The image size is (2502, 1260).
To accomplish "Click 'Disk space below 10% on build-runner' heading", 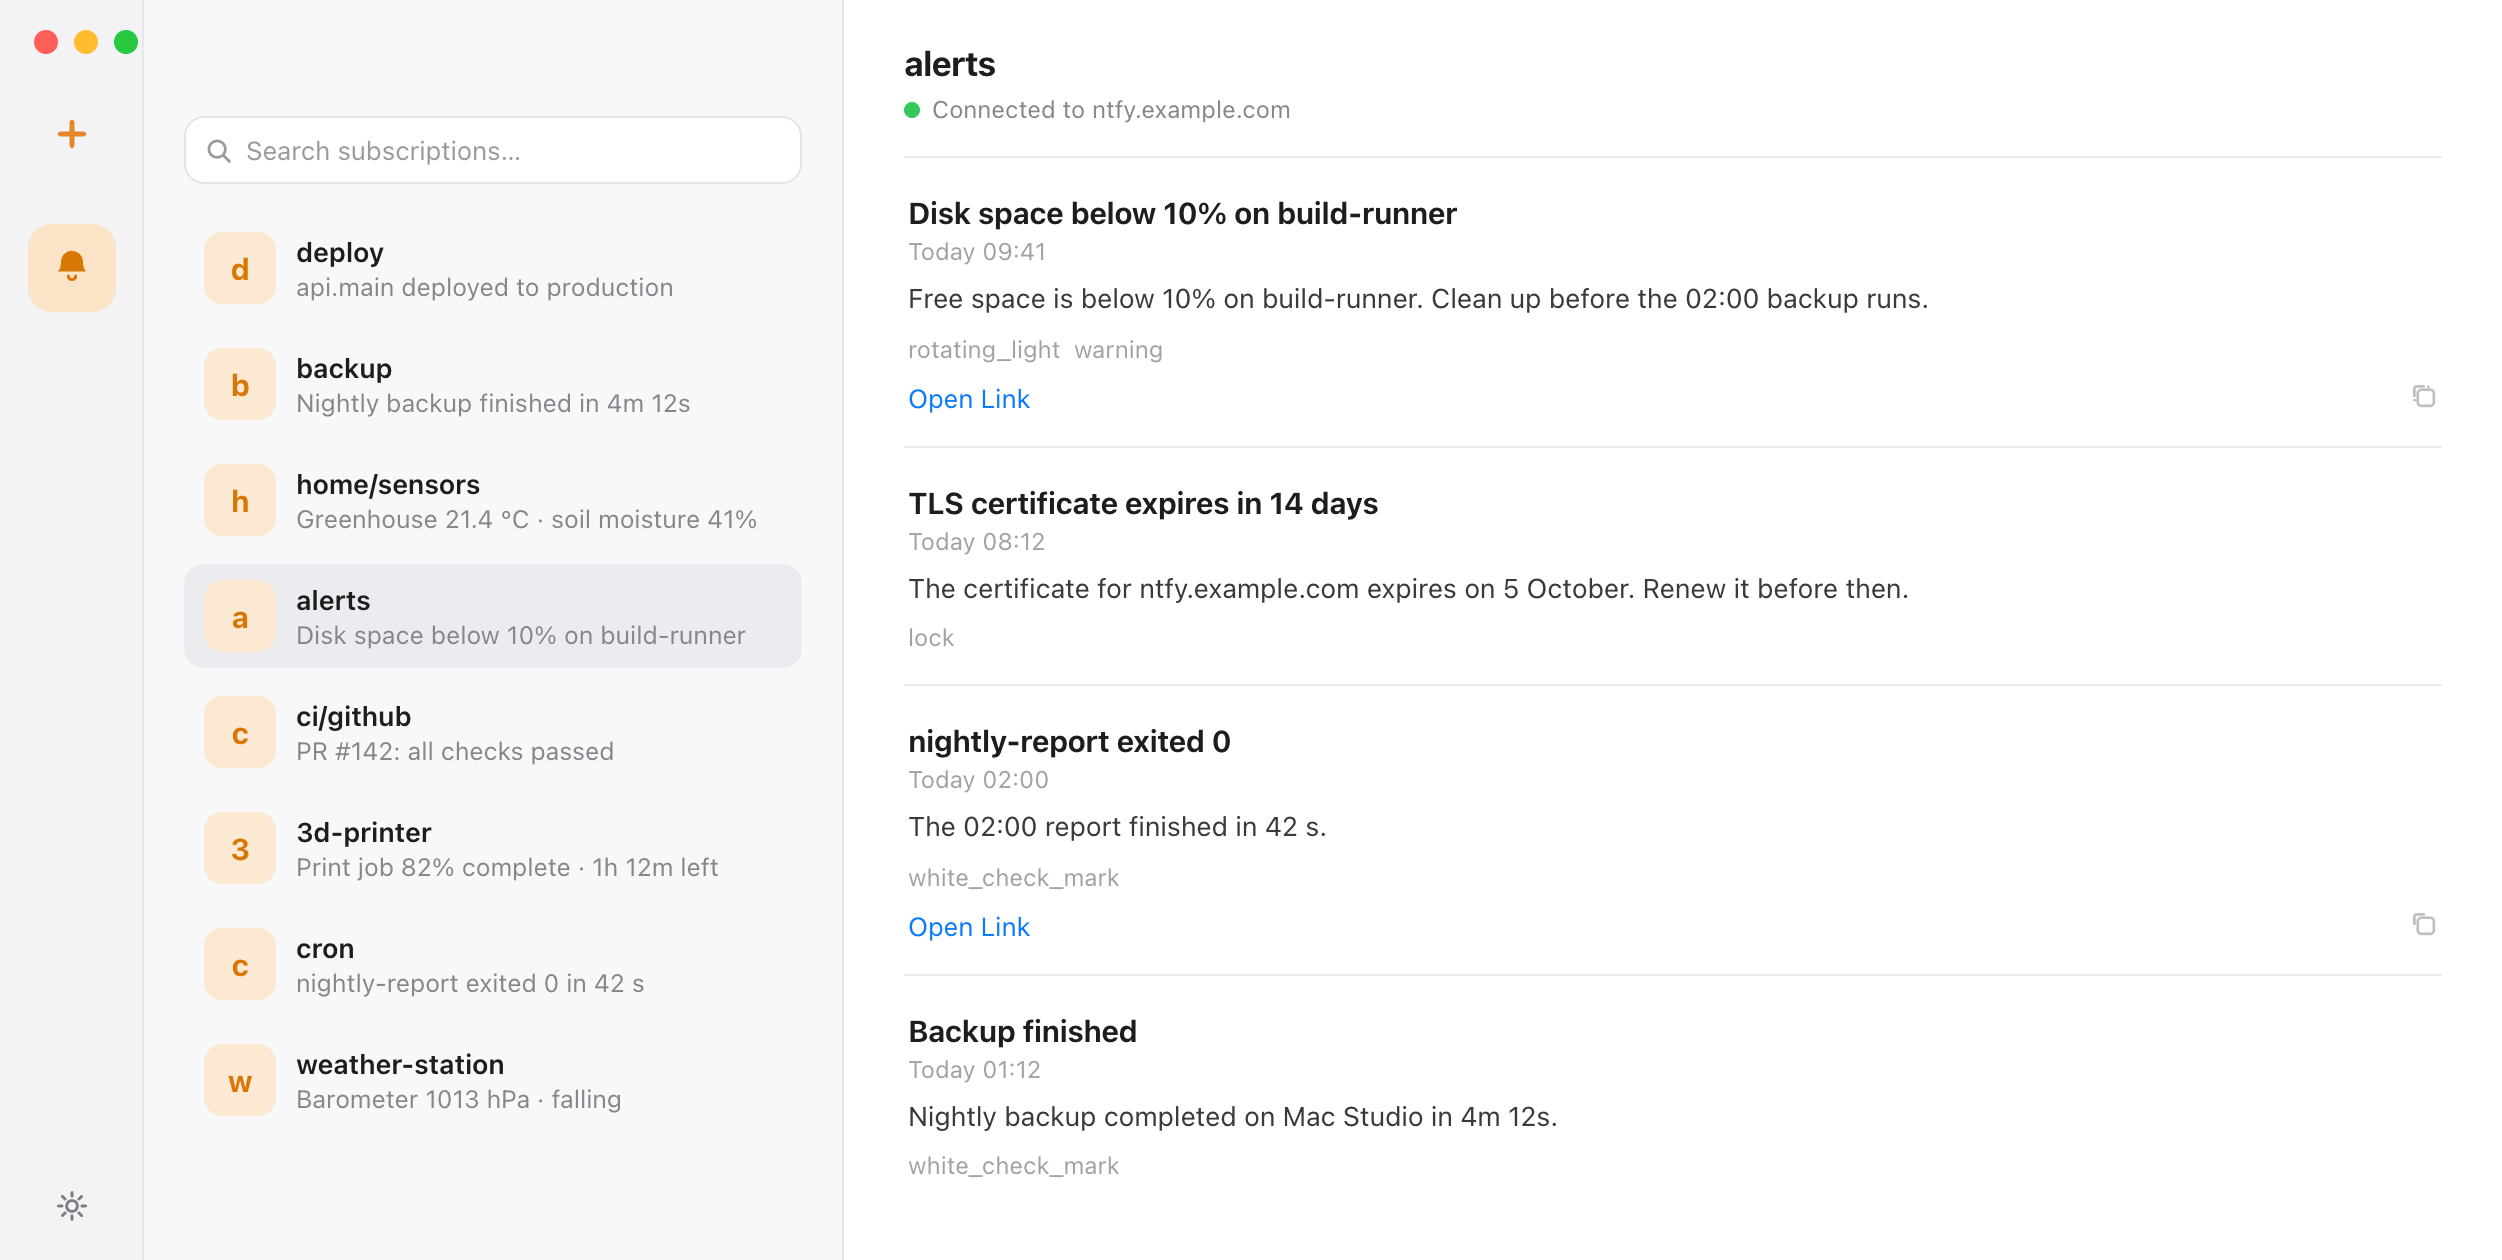I will (1182, 213).
